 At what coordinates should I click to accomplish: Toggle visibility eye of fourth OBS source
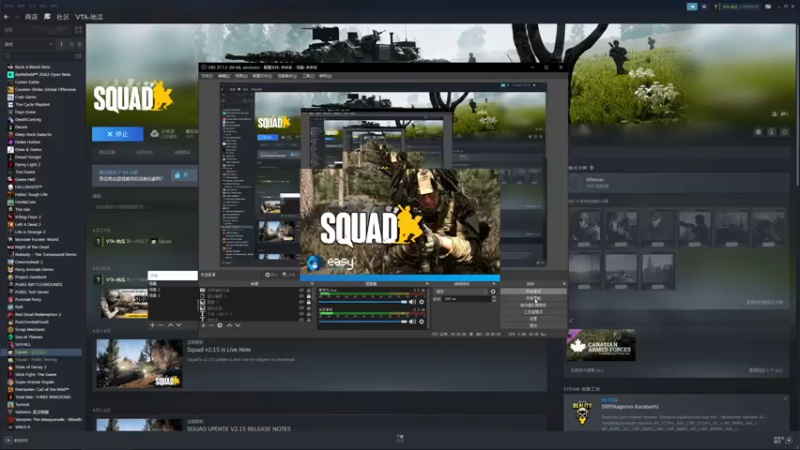301,308
